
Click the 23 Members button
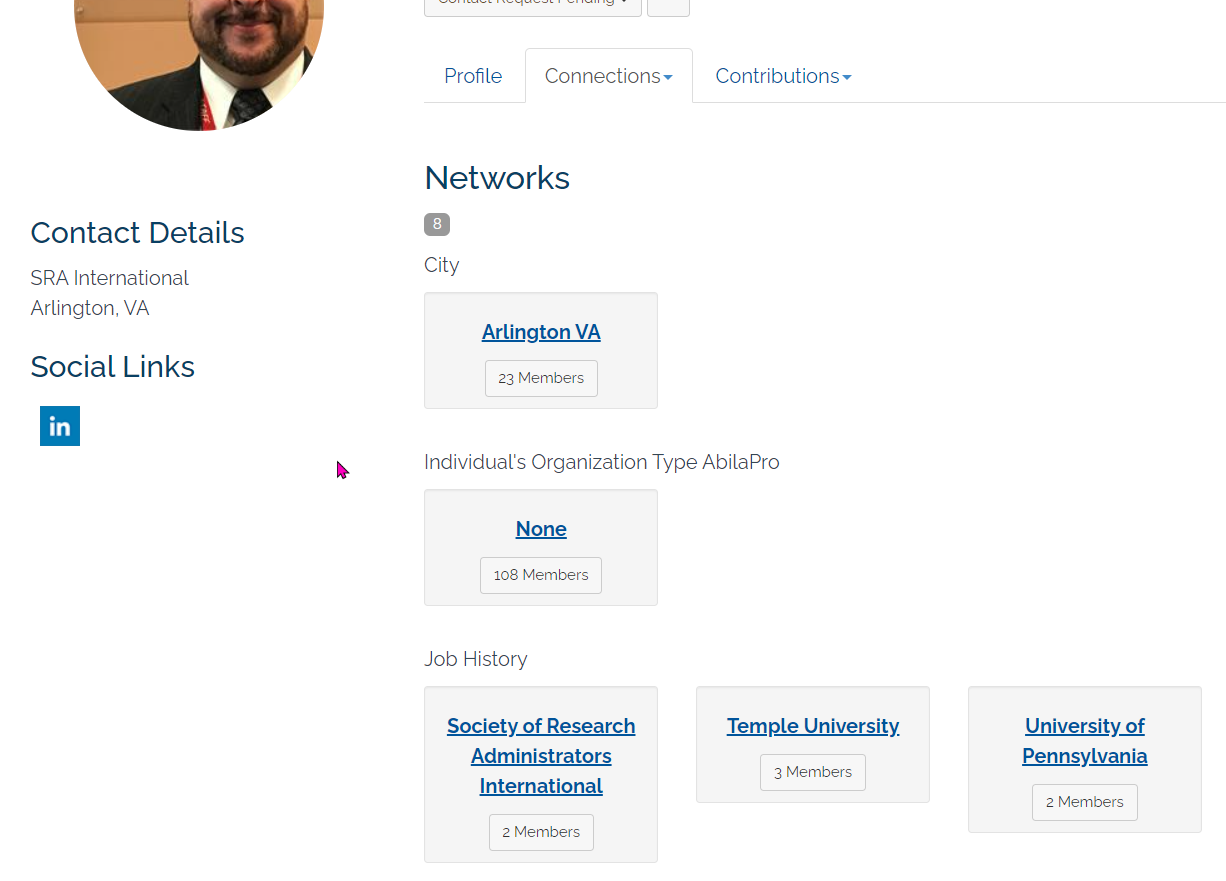541,378
